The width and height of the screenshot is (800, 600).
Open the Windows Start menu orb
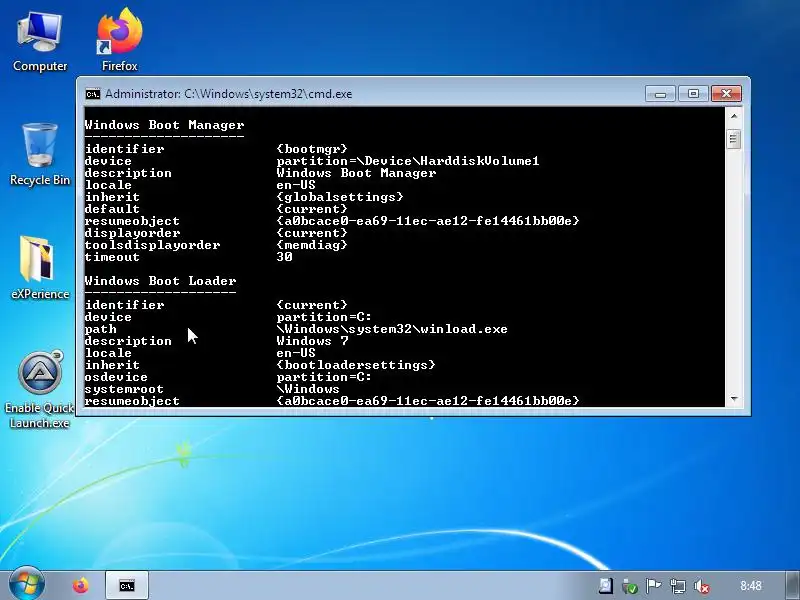(x=27, y=584)
